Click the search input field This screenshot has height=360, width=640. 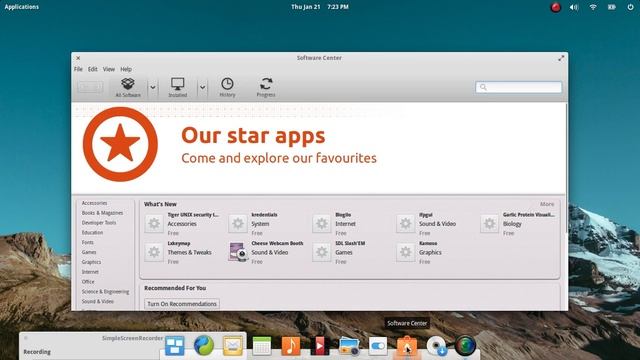point(518,87)
